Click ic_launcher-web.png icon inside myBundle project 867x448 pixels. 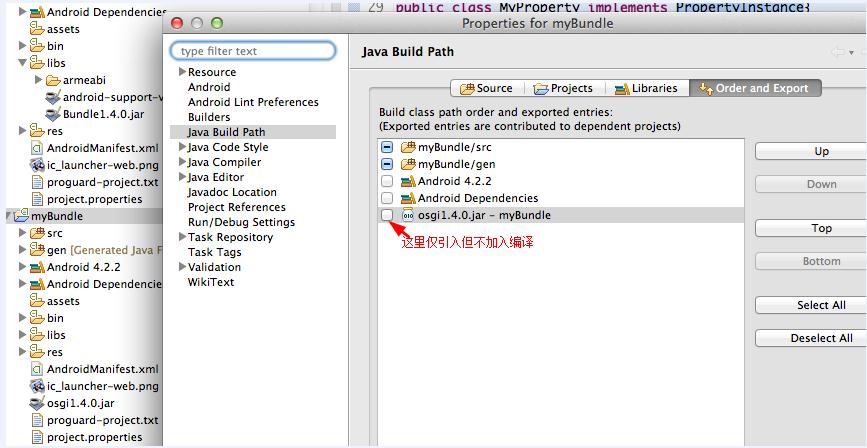[x=37, y=386]
